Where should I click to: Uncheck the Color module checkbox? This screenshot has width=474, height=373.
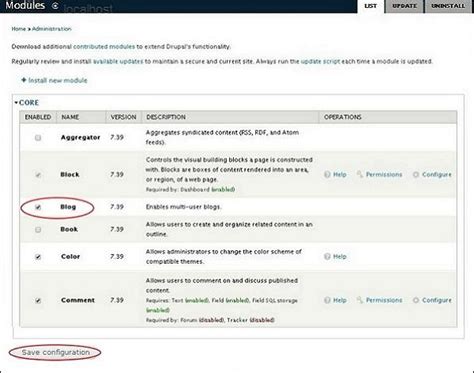(x=38, y=257)
